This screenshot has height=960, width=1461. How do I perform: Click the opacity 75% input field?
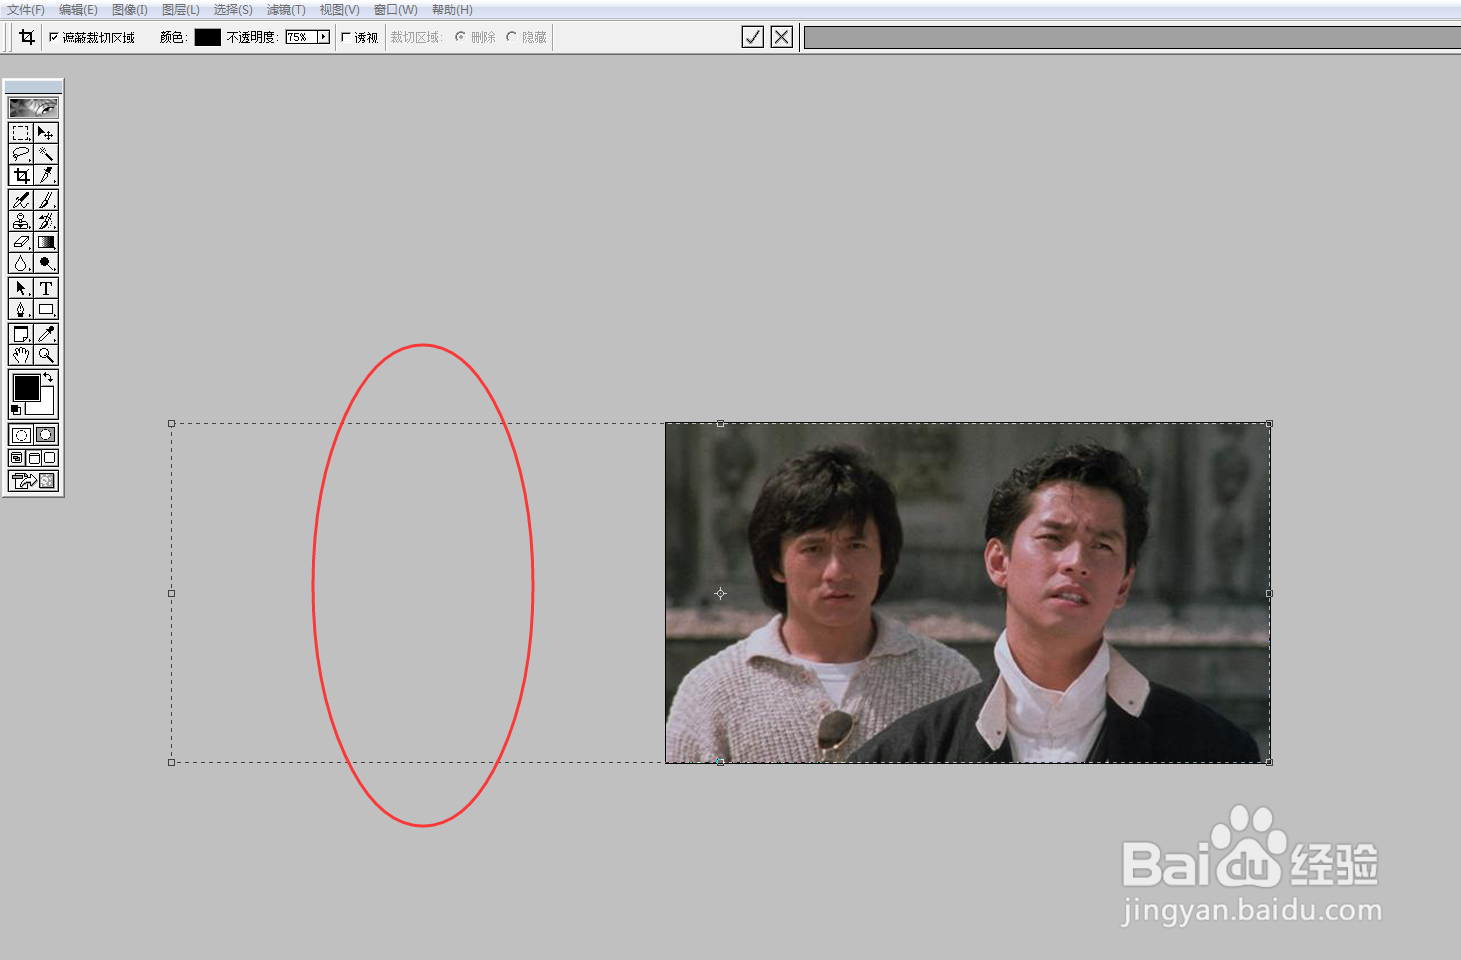(x=300, y=37)
